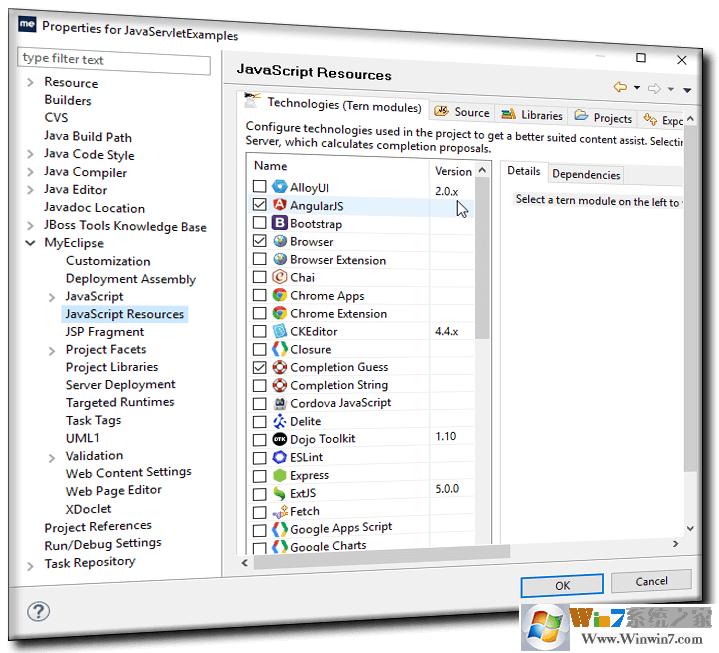Click the Express module icon
Screen dimensions: 719x653
280,475
